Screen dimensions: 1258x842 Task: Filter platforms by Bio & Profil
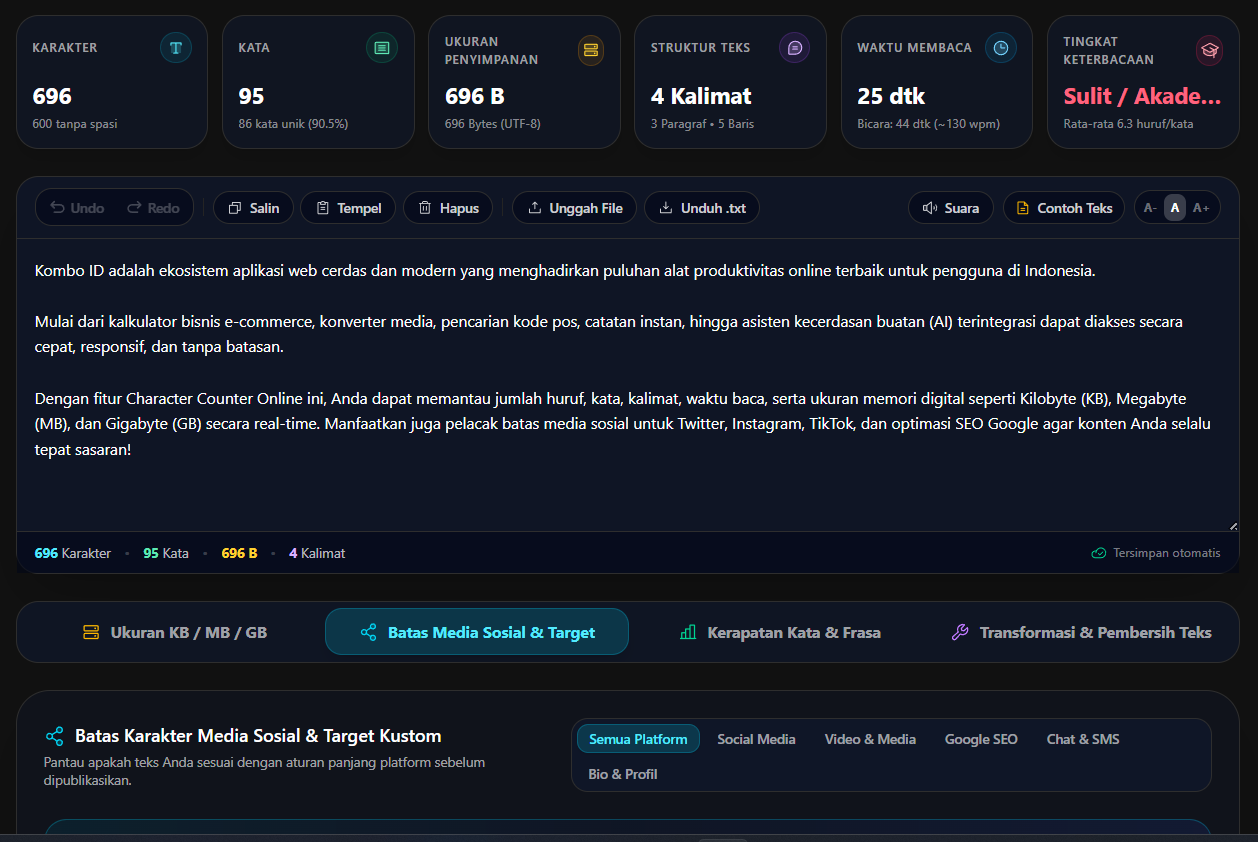pyautogui.click(x=623, y=774)
